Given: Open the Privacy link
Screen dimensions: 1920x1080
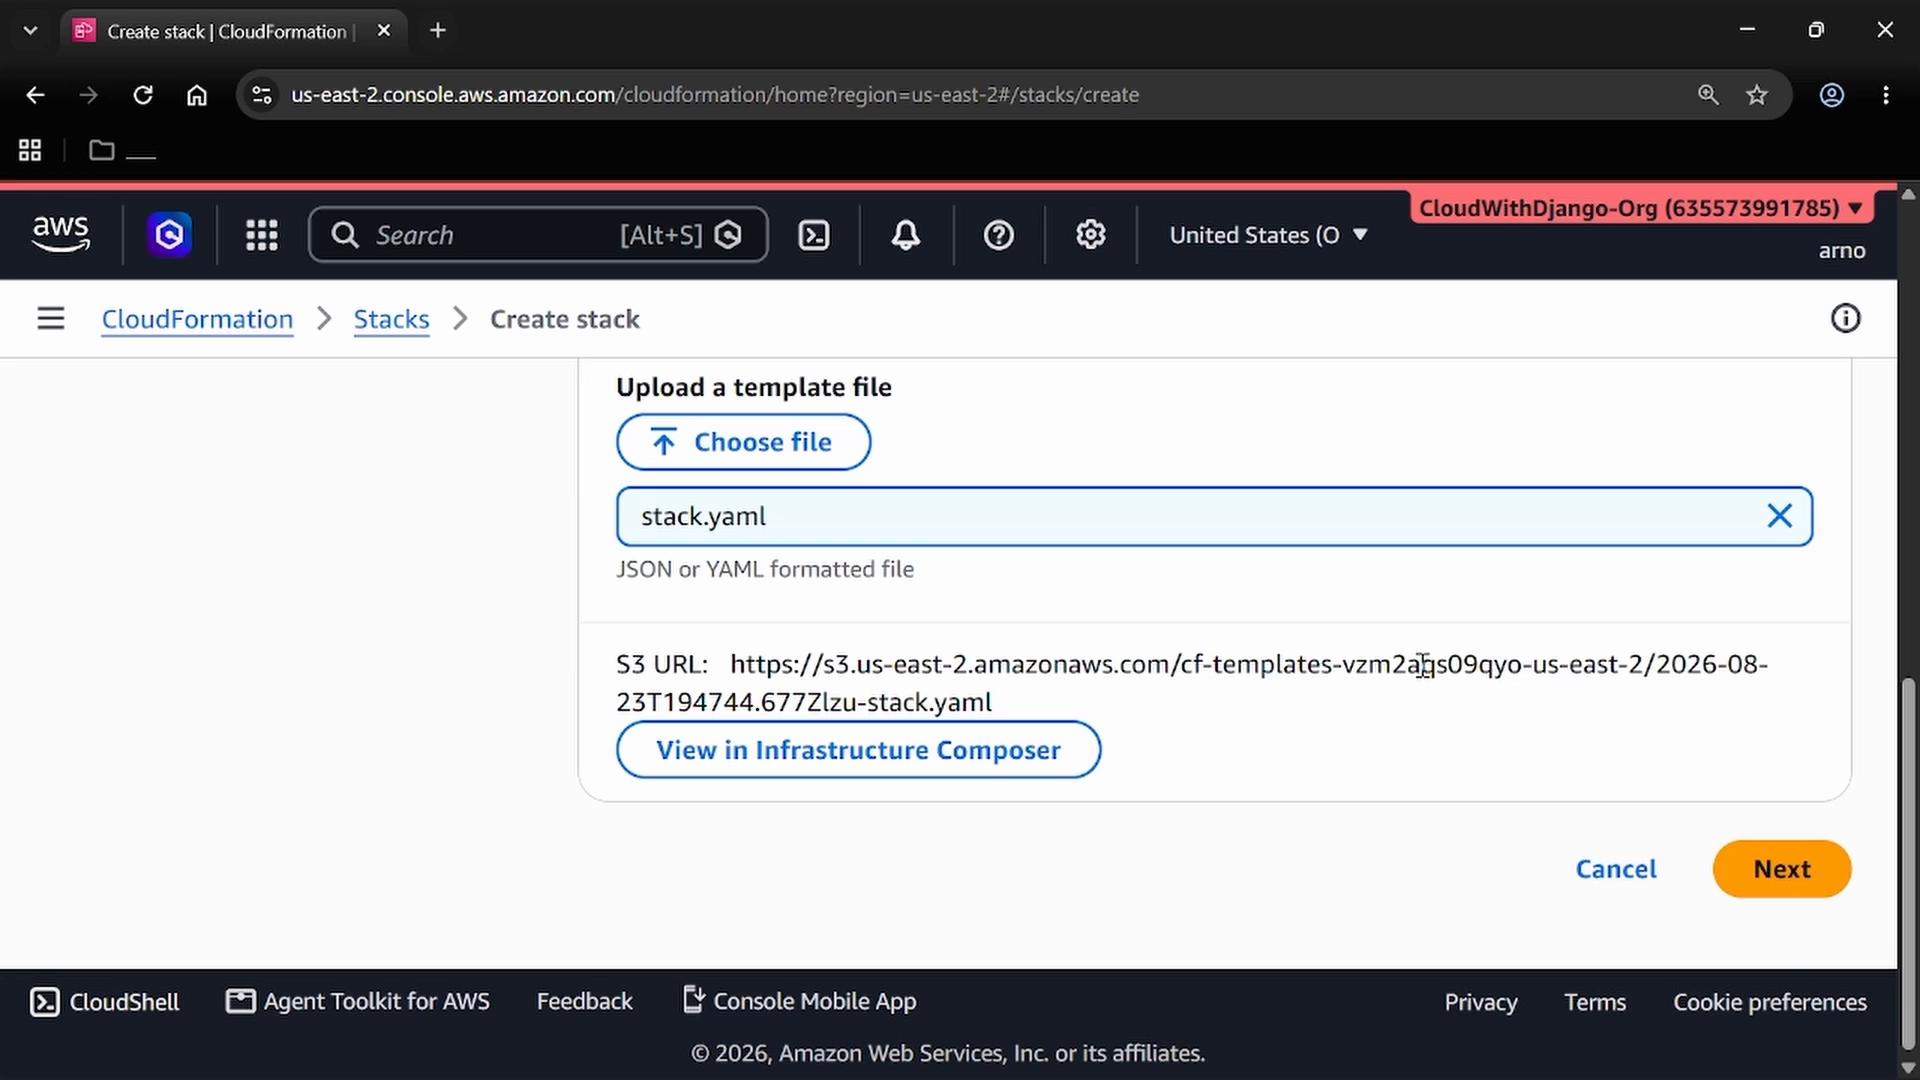Looking at the screenshot, I should click(1480, 1002).
